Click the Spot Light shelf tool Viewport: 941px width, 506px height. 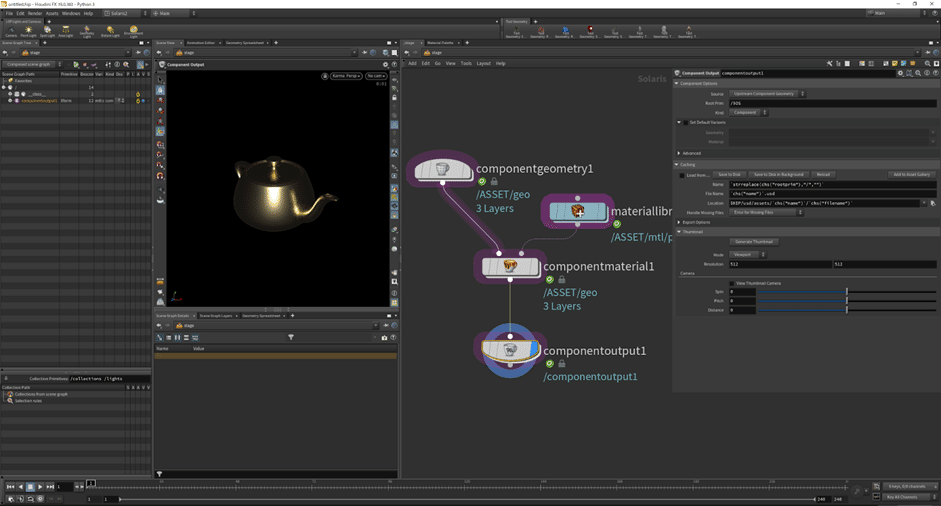[47, 31]
